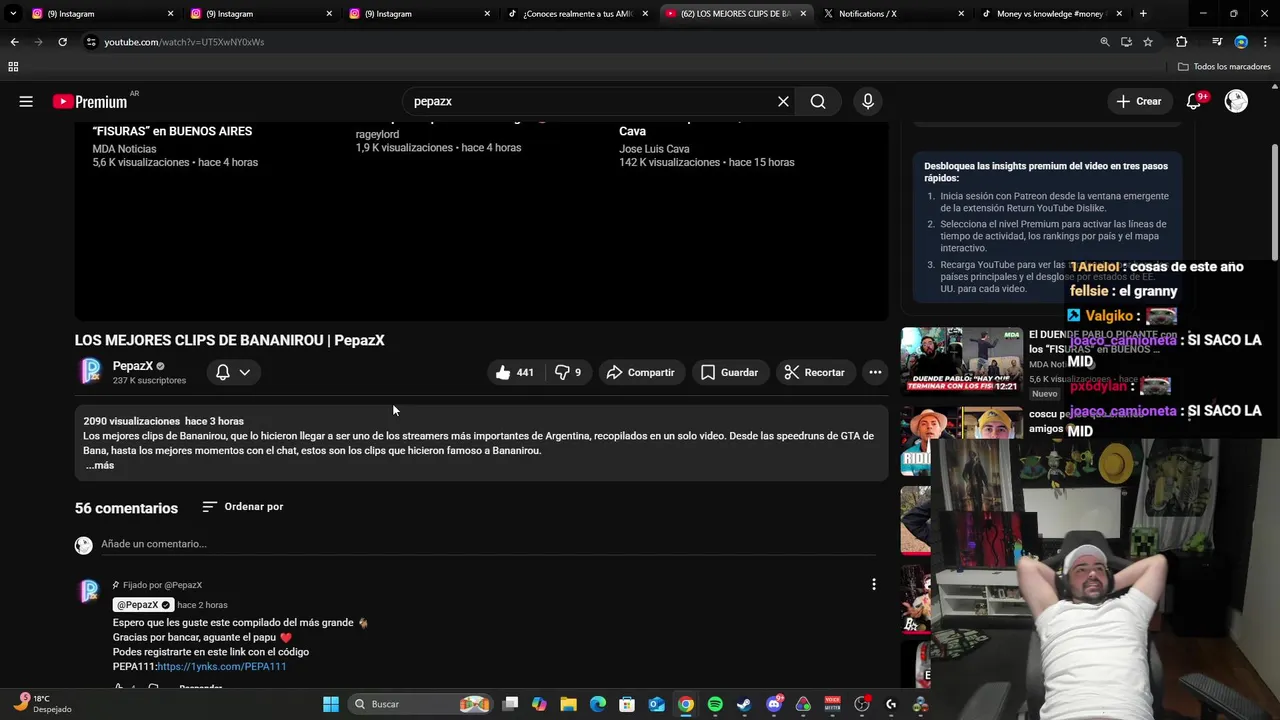Open El DUENDE PABLO PICANTE video thumbnail
This screenshot has height=720, width=1280.
coord(961,361)
